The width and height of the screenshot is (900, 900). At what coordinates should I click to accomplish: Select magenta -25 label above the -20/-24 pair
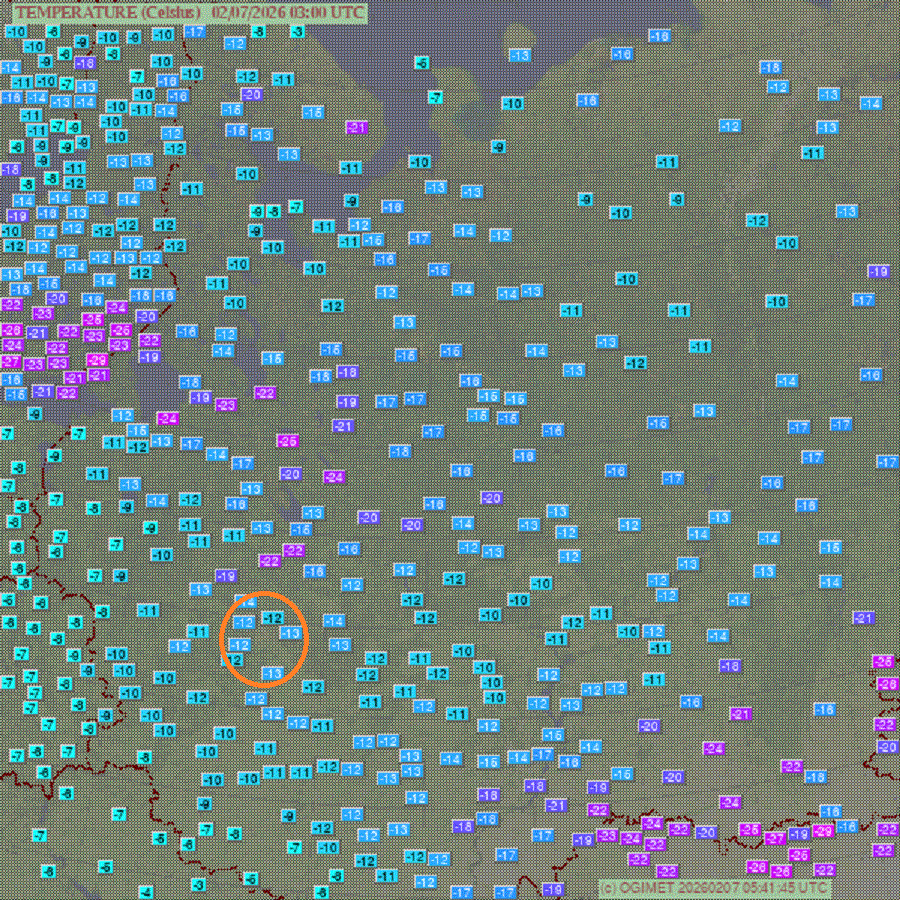[x=288, y=441]
